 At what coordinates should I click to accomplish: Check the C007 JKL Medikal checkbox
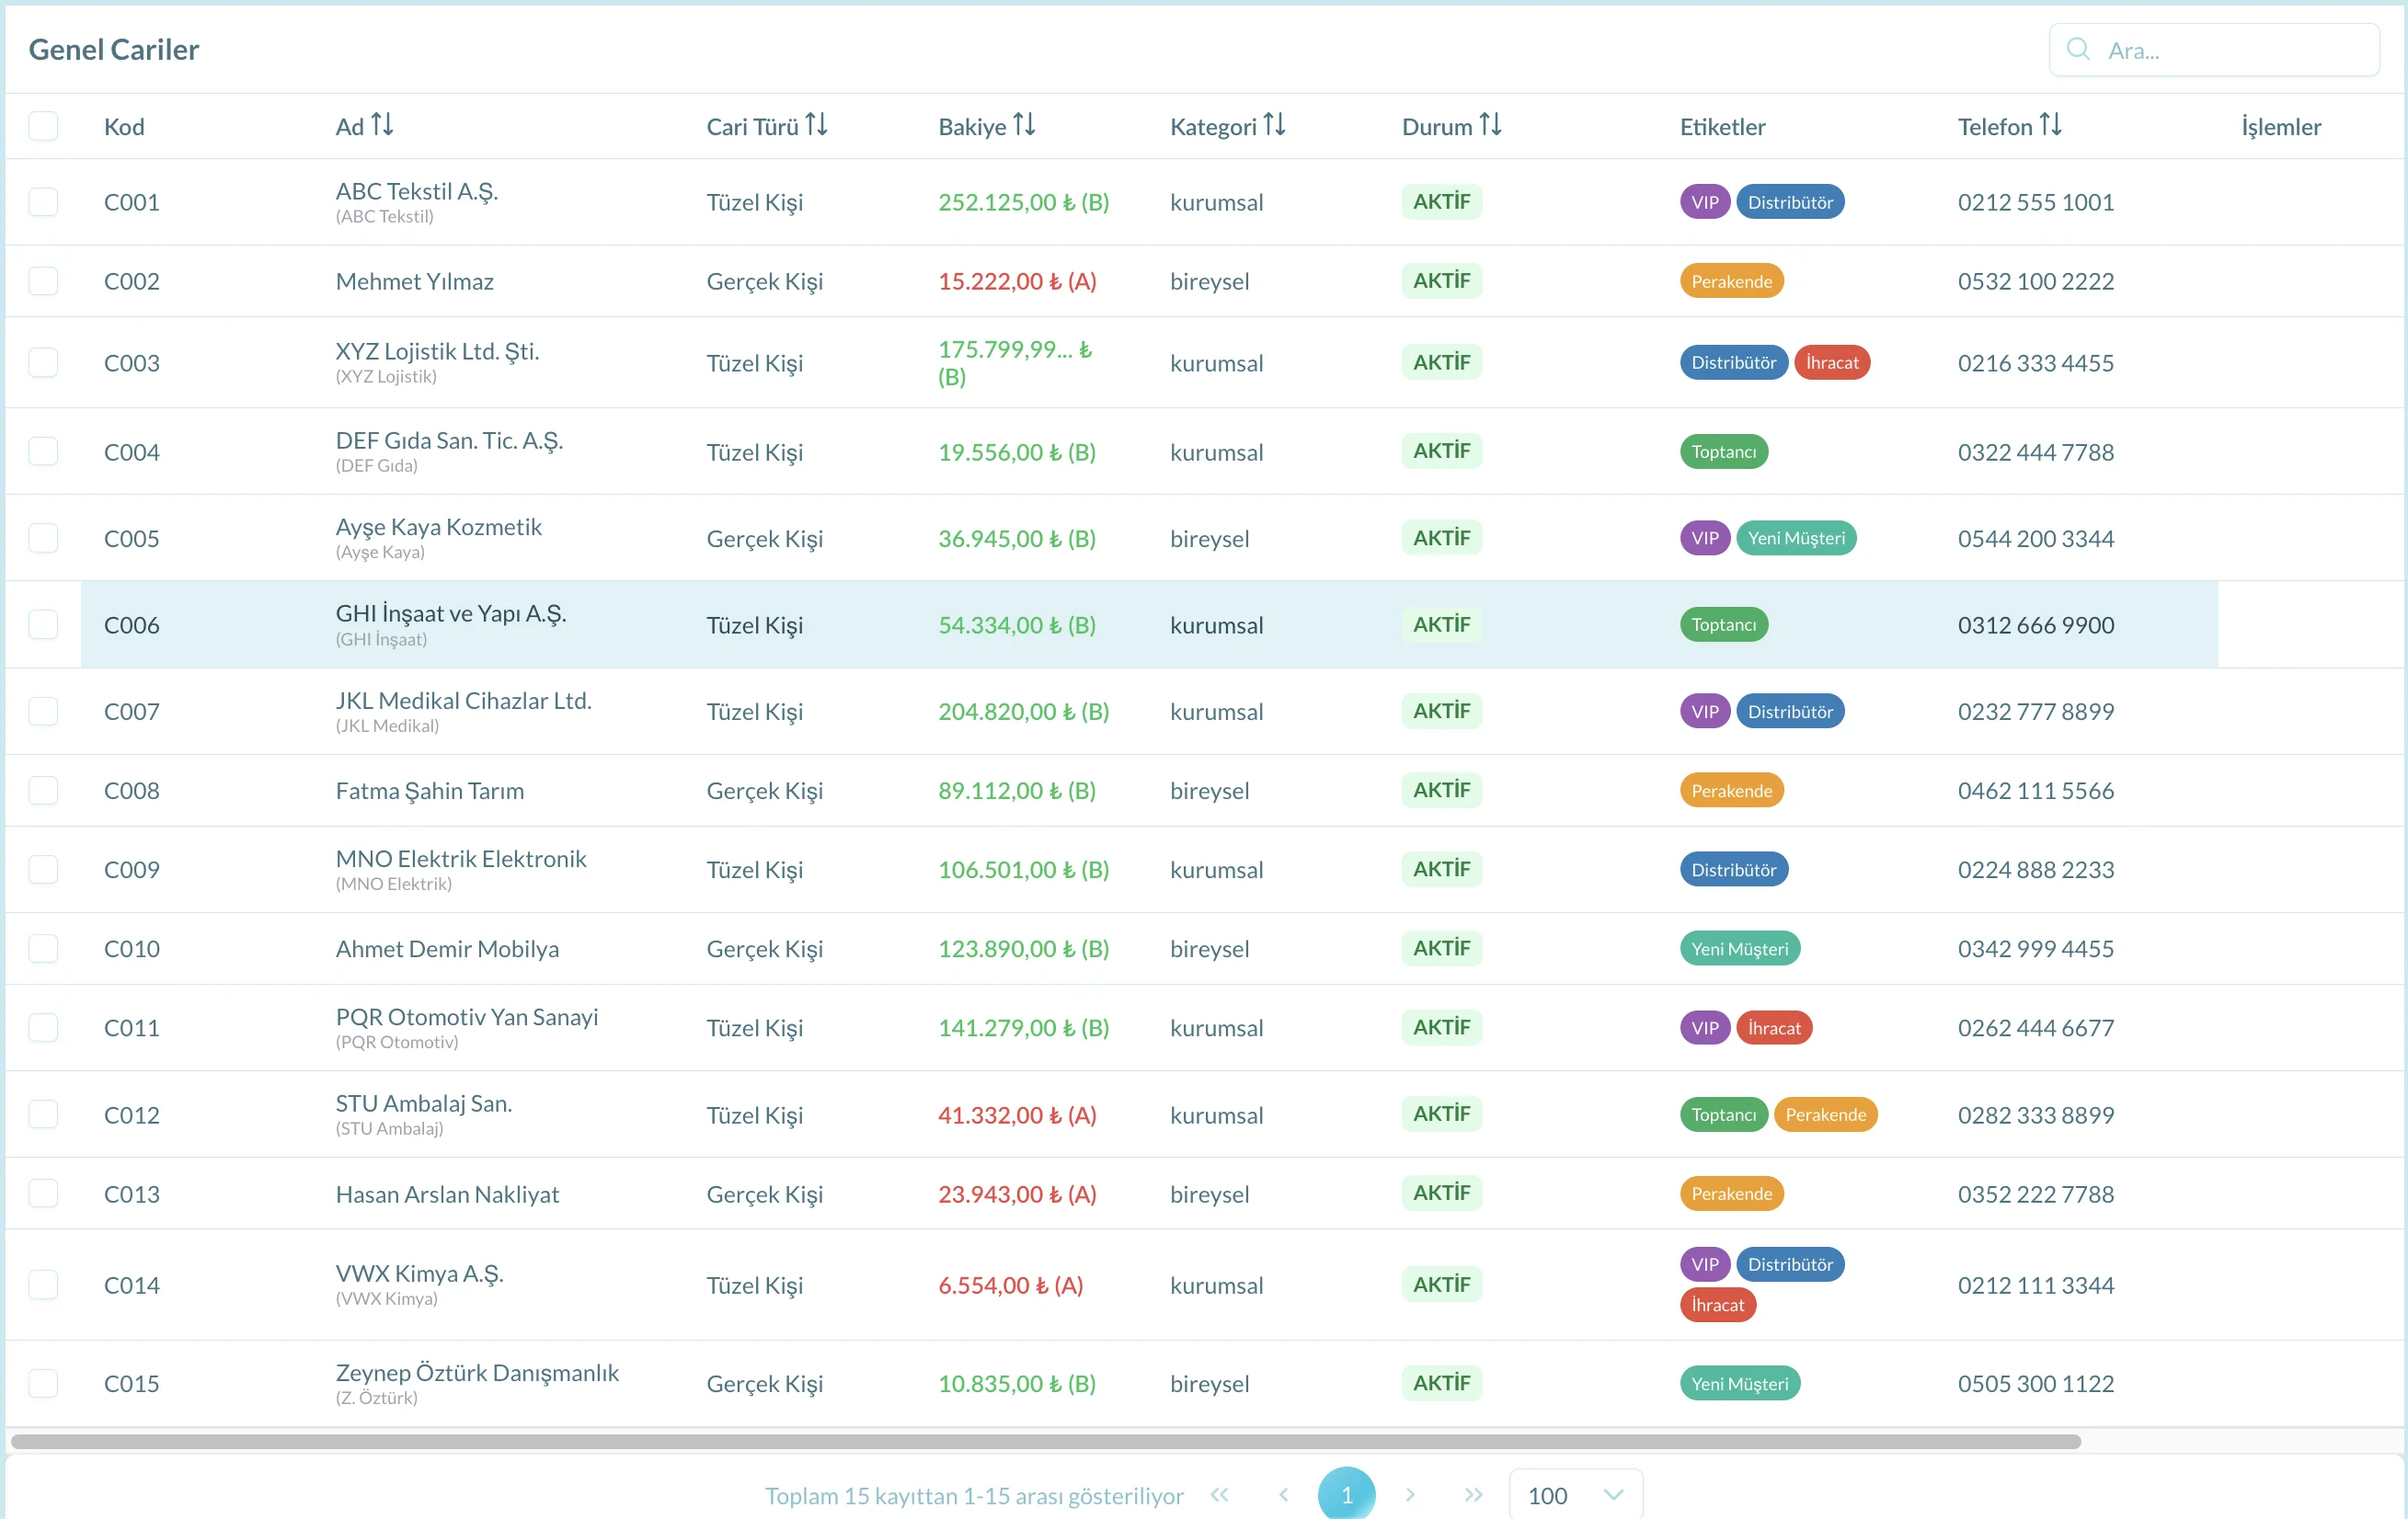pos(43,711)
